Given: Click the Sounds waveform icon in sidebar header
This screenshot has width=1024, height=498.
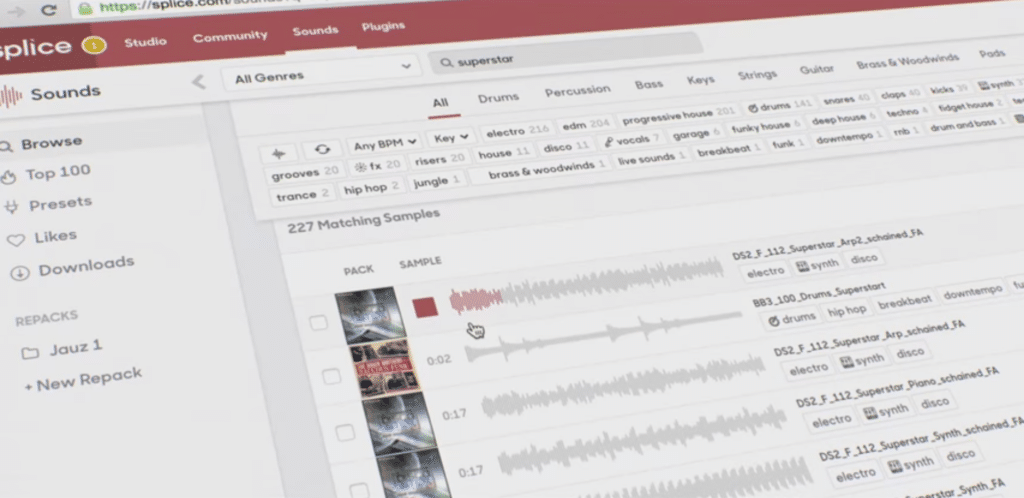Looking at the screenshot, I should [10, 97].
